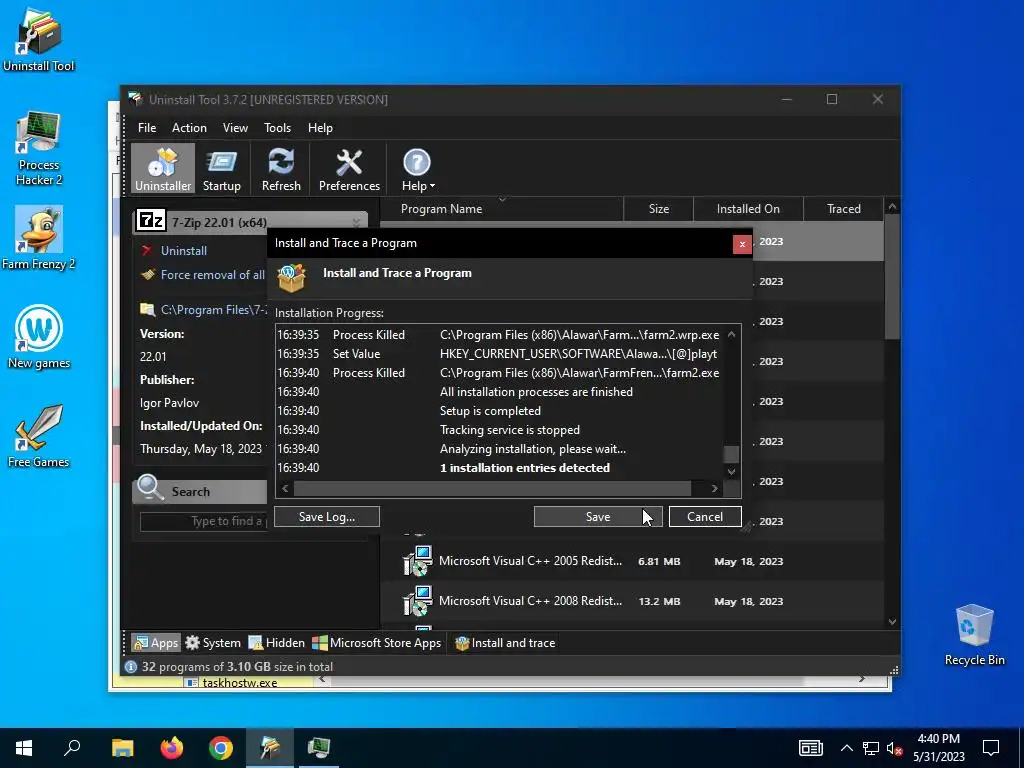
Task: Select Microsoft Visual C++ 2008 Redist row
Action: coord(632,601)
